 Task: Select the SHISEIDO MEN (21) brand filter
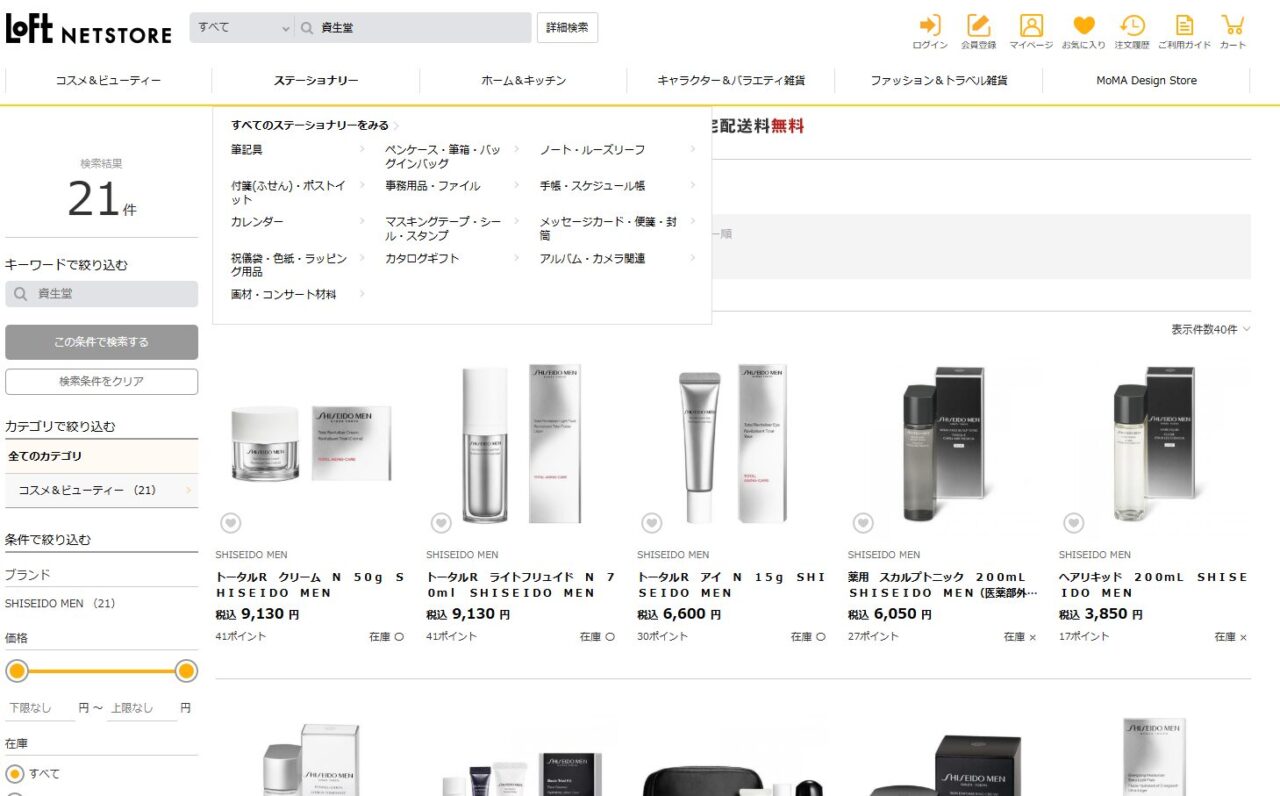pos(60,603)
